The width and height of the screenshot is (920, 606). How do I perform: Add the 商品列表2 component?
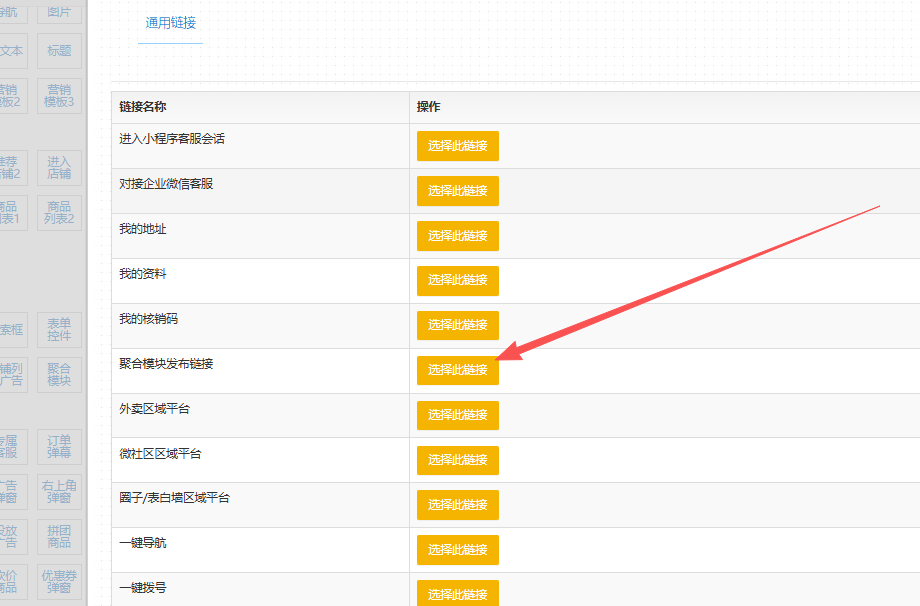[59, 212]
